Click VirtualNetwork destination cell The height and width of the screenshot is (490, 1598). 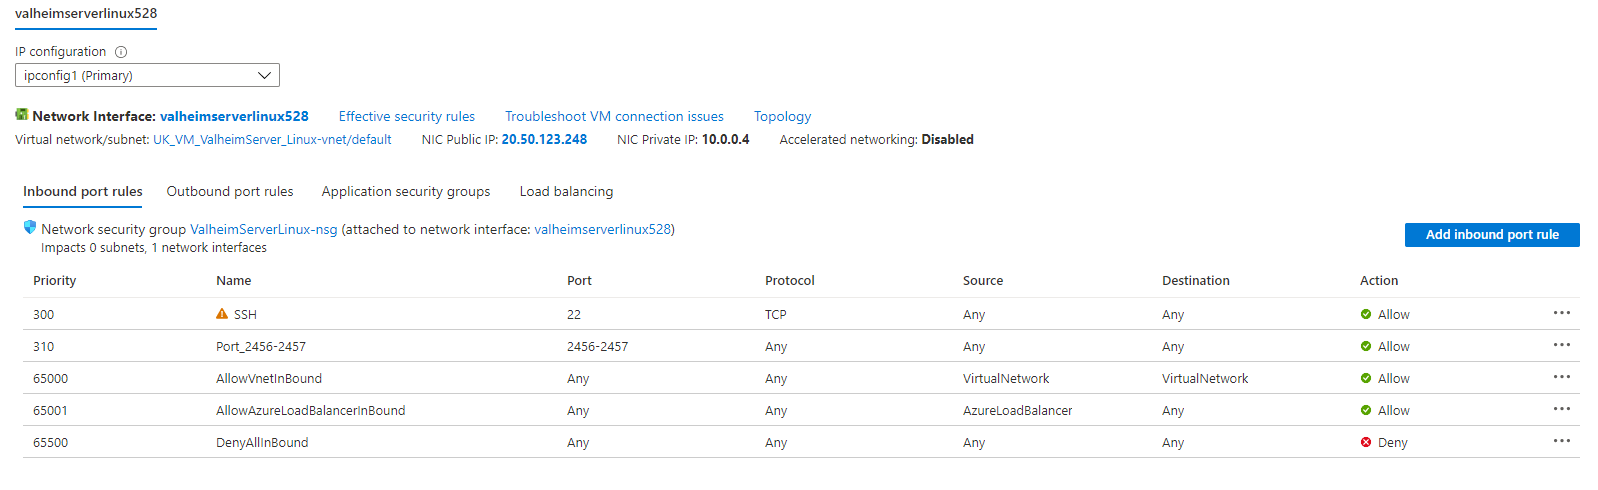tap(1205, 378)
